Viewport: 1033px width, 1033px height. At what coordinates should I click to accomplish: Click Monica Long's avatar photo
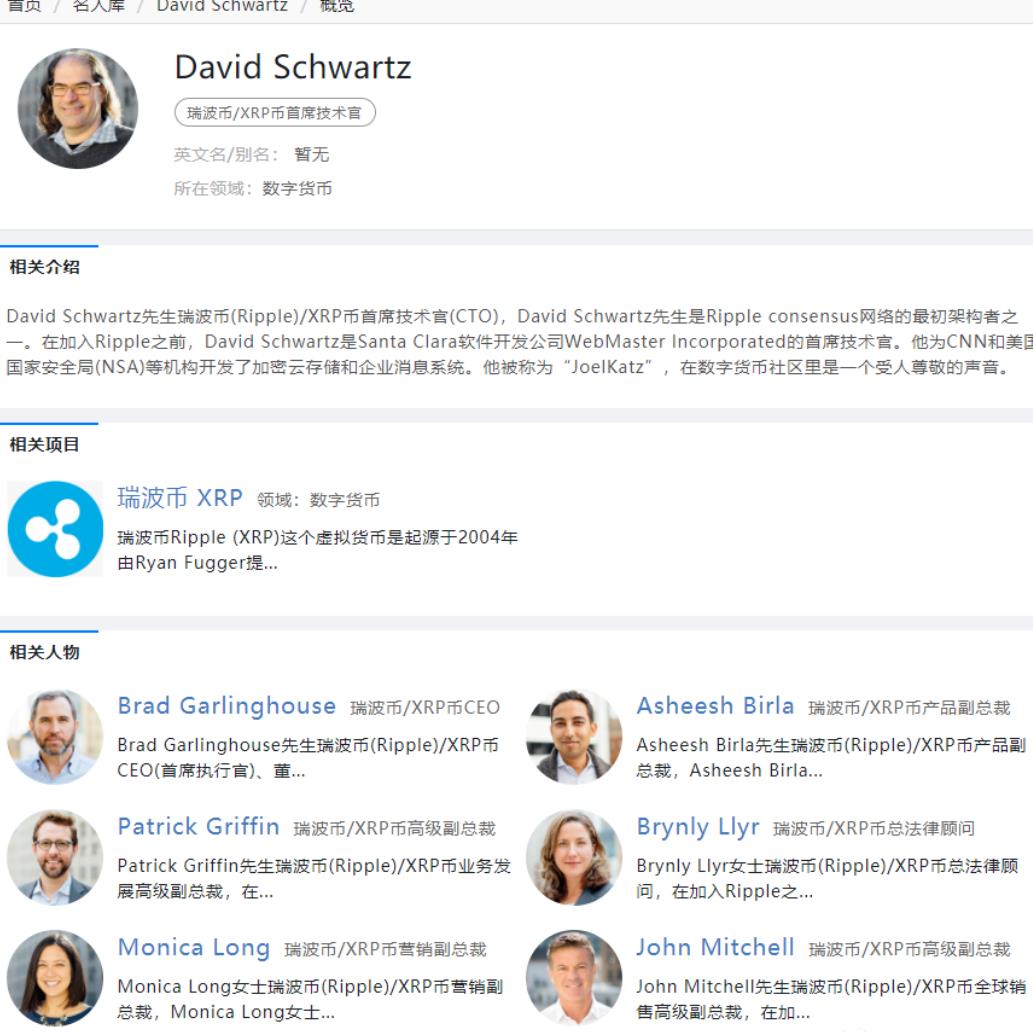point(55,978)
